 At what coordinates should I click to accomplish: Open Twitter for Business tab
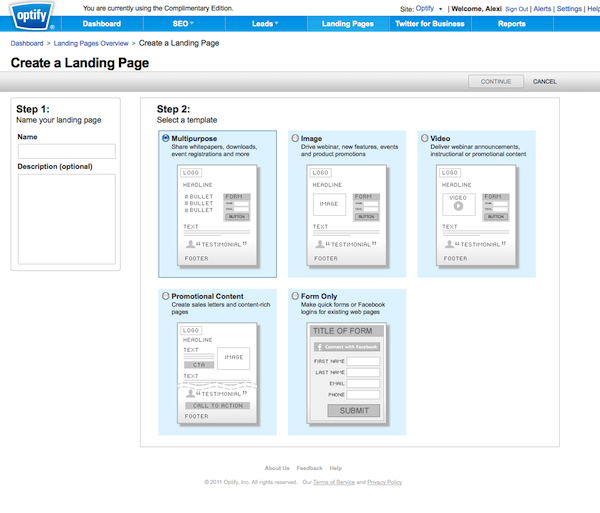click(430, 24)
